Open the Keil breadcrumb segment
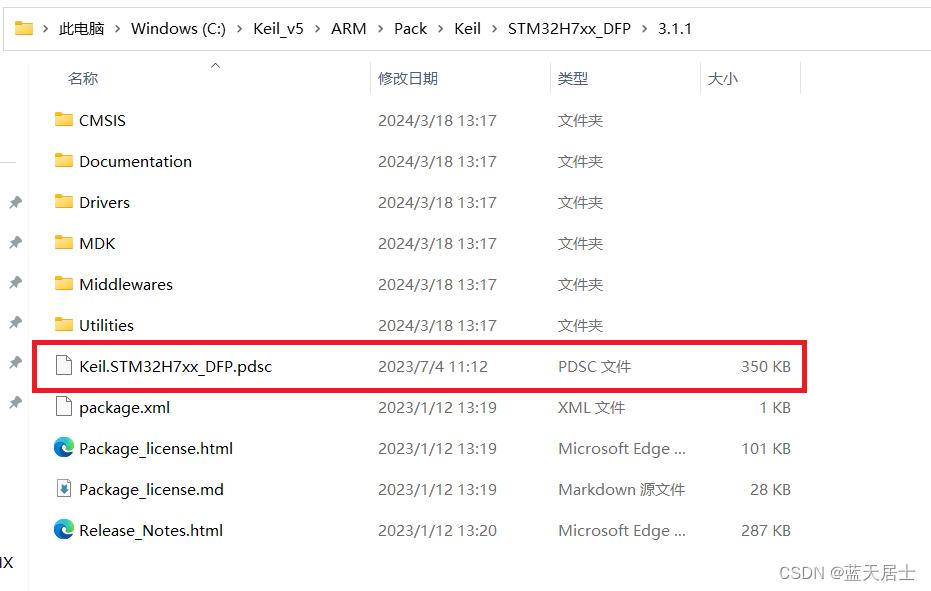 [x=467, y=29]
